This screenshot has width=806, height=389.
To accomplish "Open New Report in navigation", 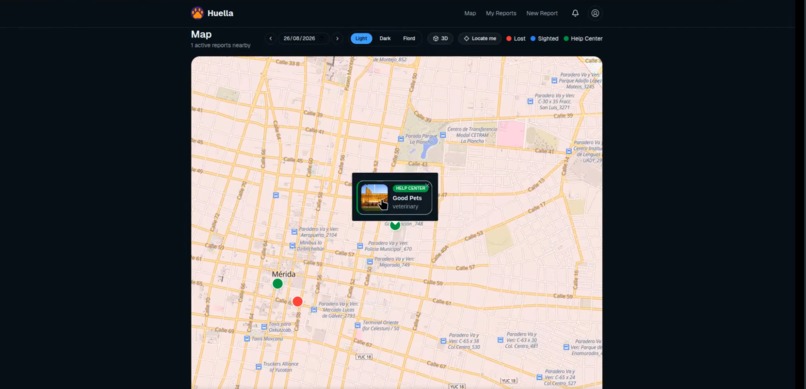I will [x=542, y=13].
